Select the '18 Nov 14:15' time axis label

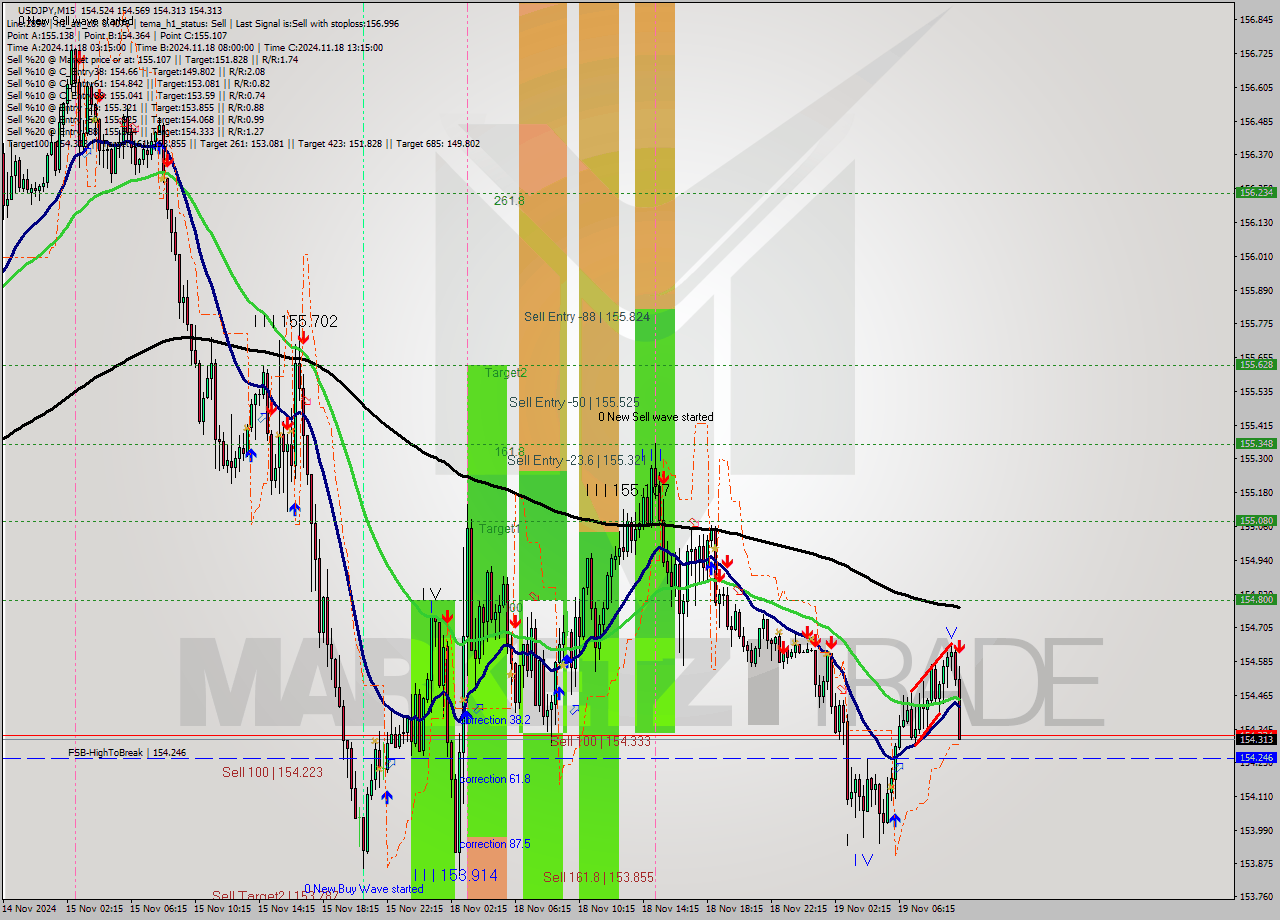[x=670, y=909]
